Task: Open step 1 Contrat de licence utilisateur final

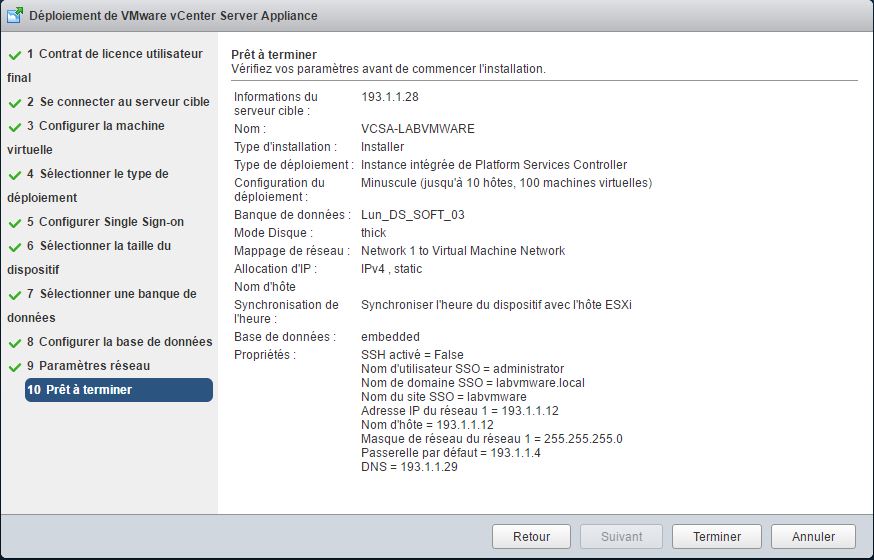Action: 105,66
